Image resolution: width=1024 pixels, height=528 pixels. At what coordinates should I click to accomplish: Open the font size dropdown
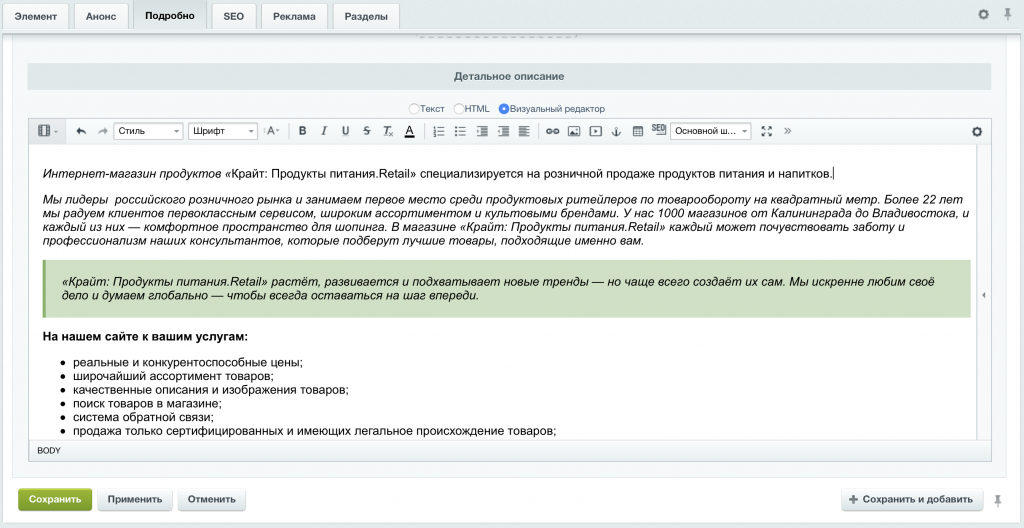pyautogui.click(x=272, y=131)
